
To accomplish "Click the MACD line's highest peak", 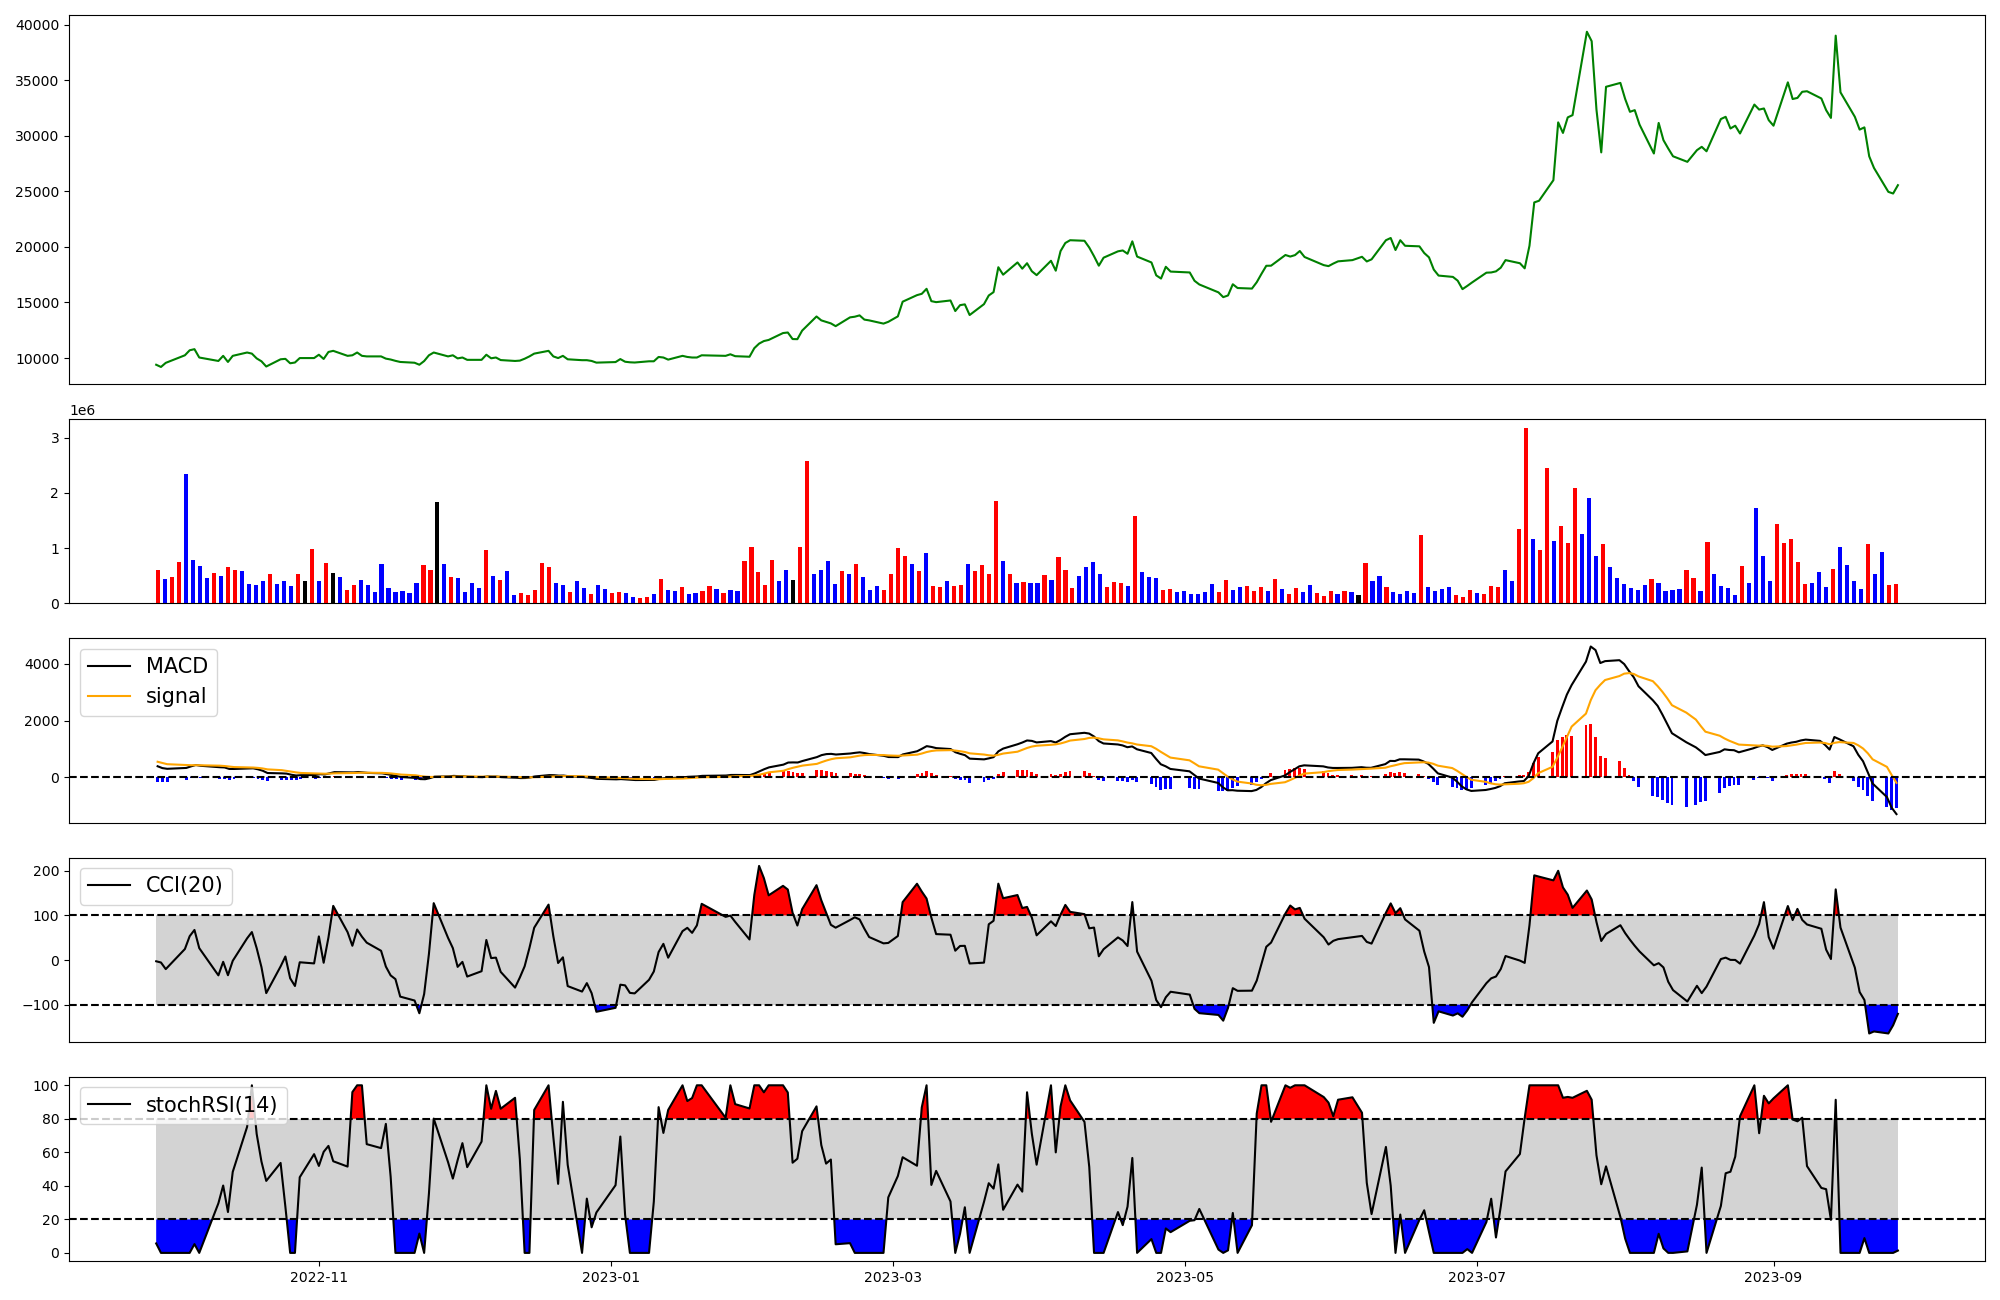I will coord(1591,647).
